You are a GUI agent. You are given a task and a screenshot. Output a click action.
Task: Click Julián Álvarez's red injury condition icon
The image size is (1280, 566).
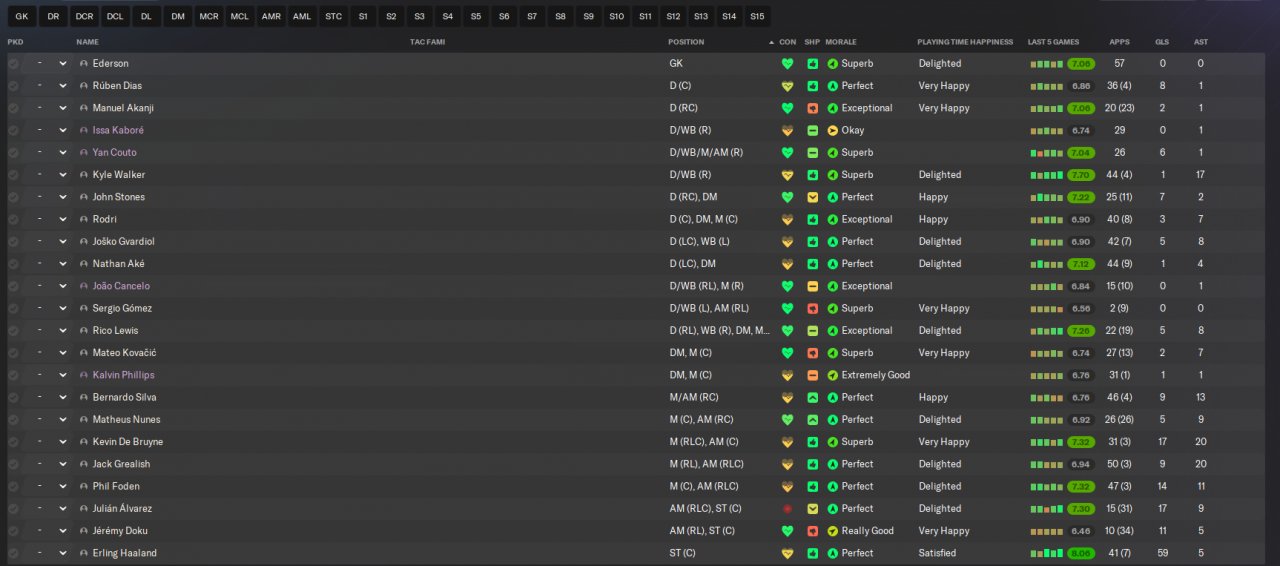point(787,508)
